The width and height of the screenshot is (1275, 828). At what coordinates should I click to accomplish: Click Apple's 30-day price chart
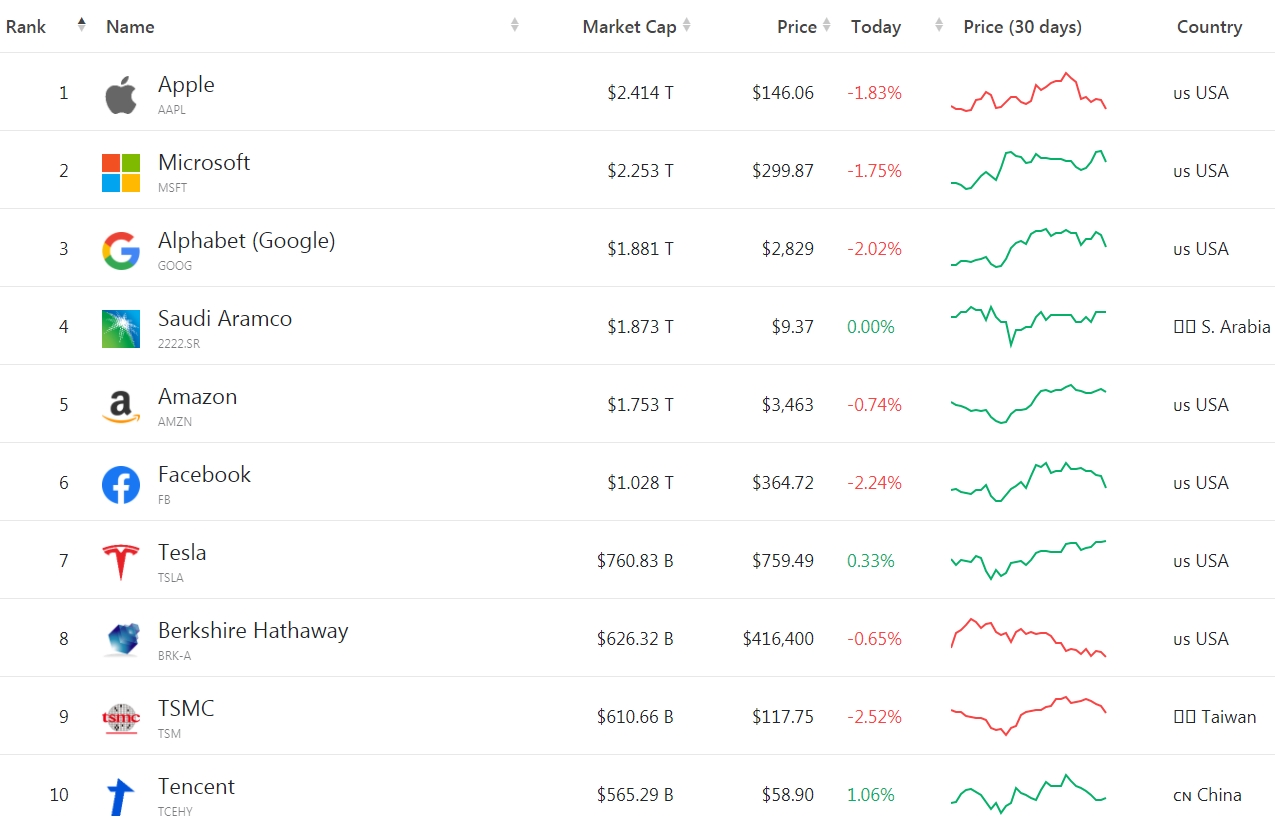click(x=1028, y=92)
